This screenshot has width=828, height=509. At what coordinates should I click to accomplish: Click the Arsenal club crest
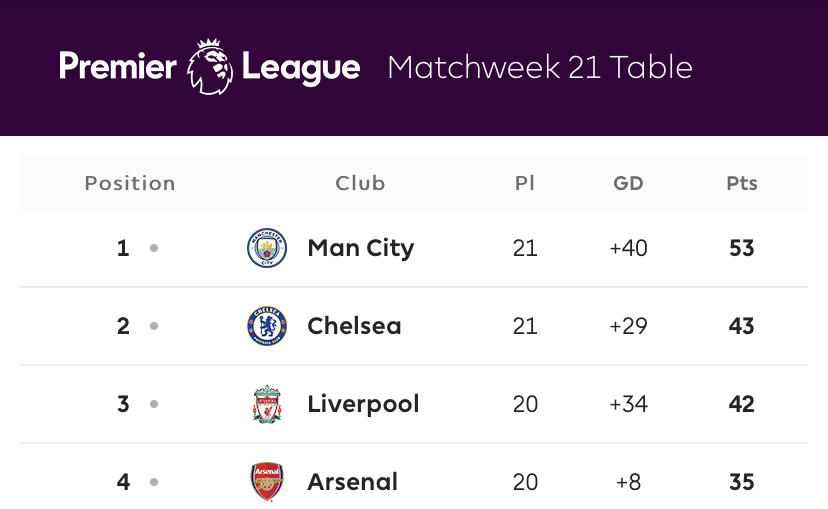click(267, 482)
